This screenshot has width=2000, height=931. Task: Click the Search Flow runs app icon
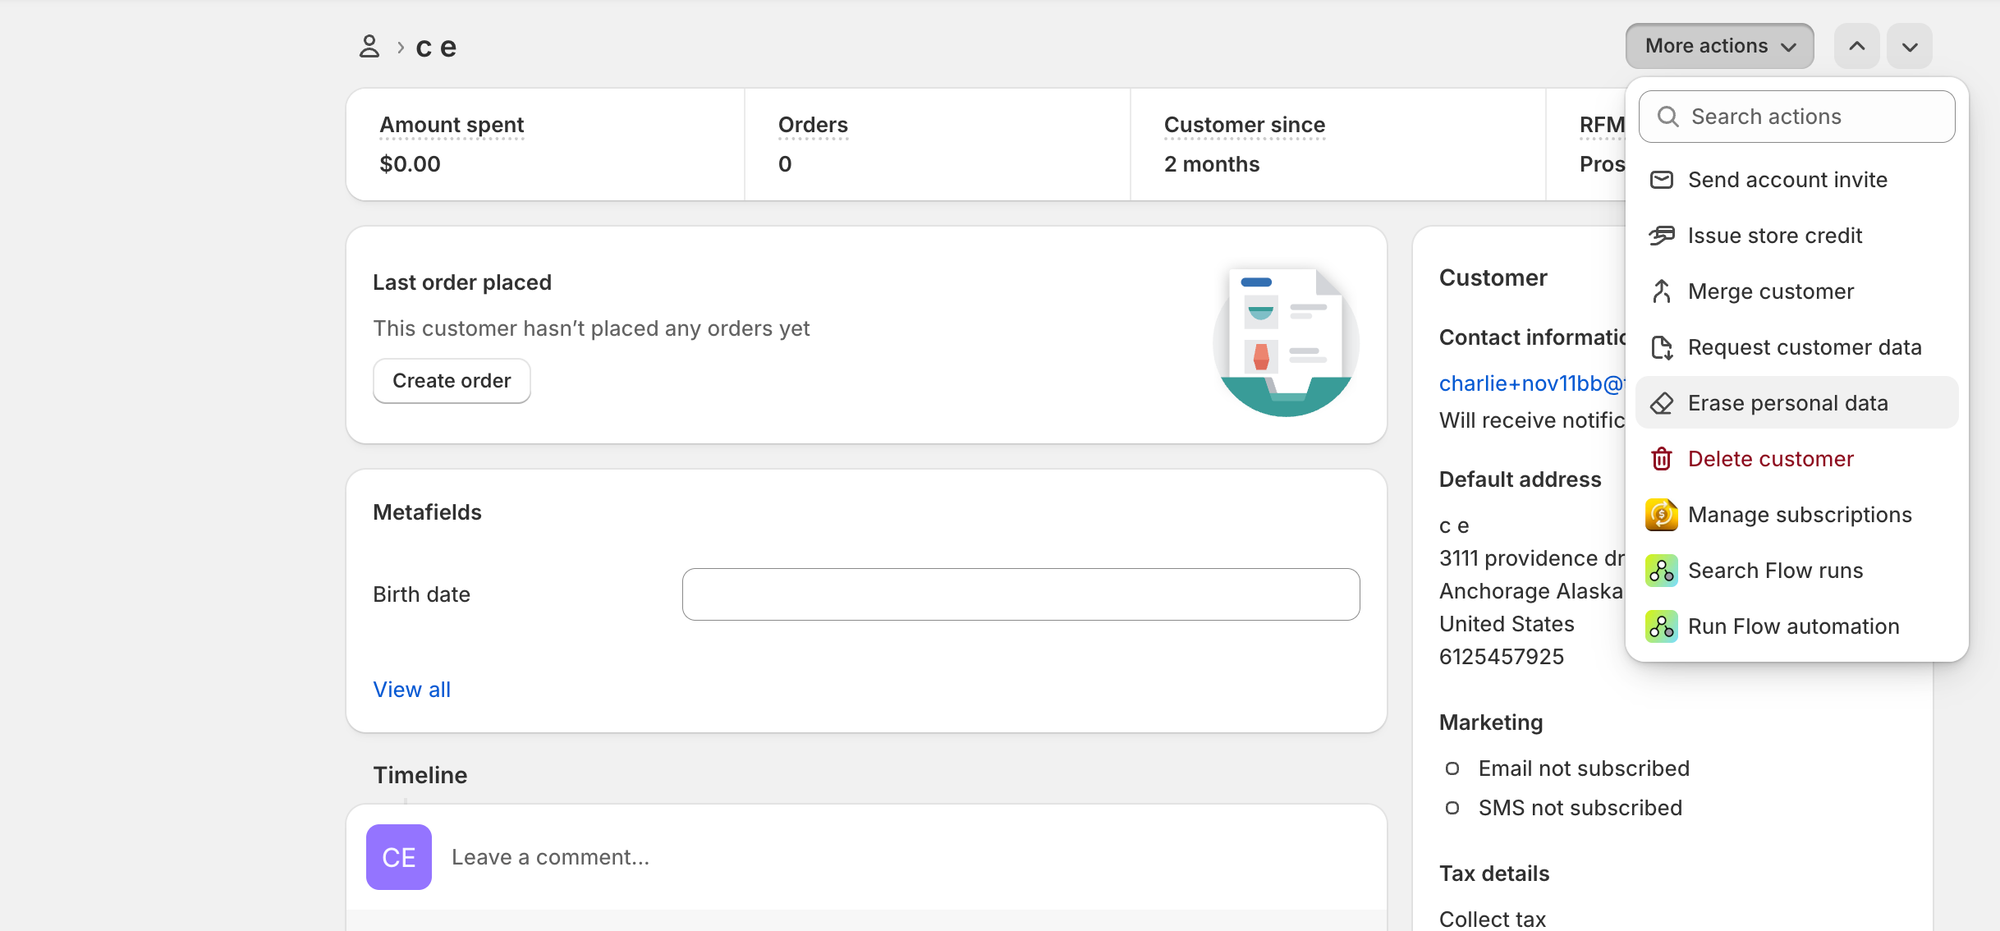pos(1661,571)
